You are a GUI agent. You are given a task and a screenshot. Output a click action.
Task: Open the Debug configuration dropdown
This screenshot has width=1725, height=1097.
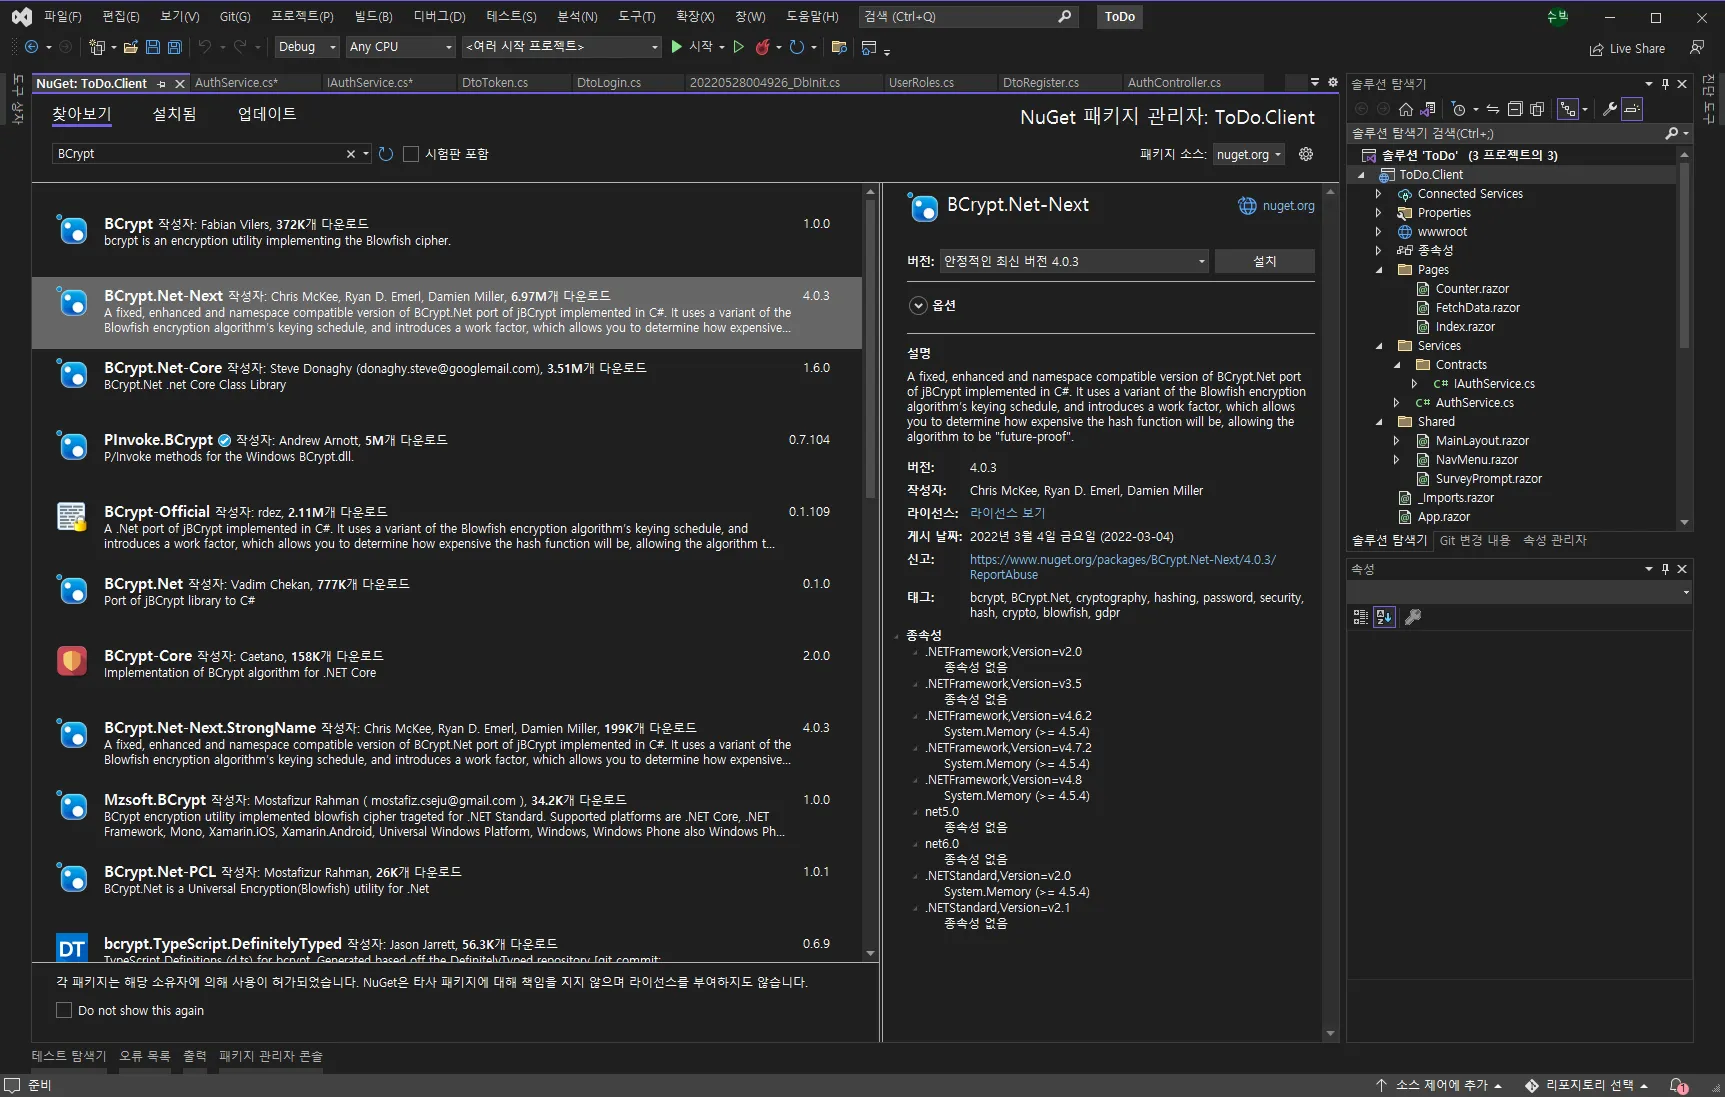coord(307,47)
